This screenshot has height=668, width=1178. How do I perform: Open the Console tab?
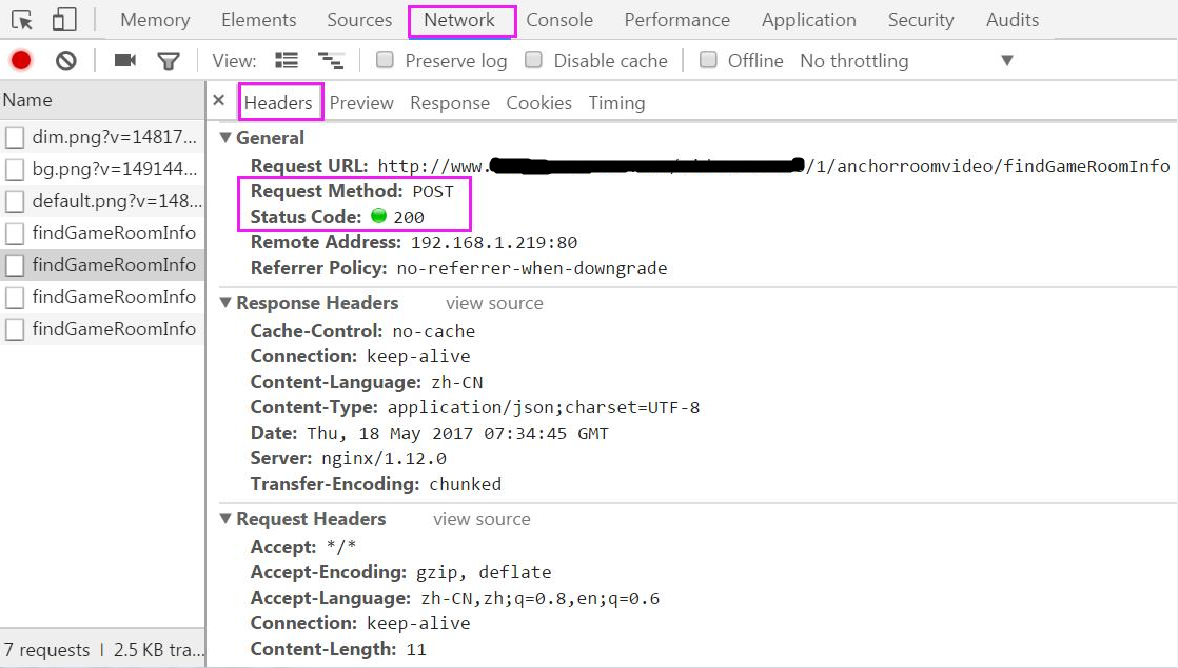pos(559,20)
